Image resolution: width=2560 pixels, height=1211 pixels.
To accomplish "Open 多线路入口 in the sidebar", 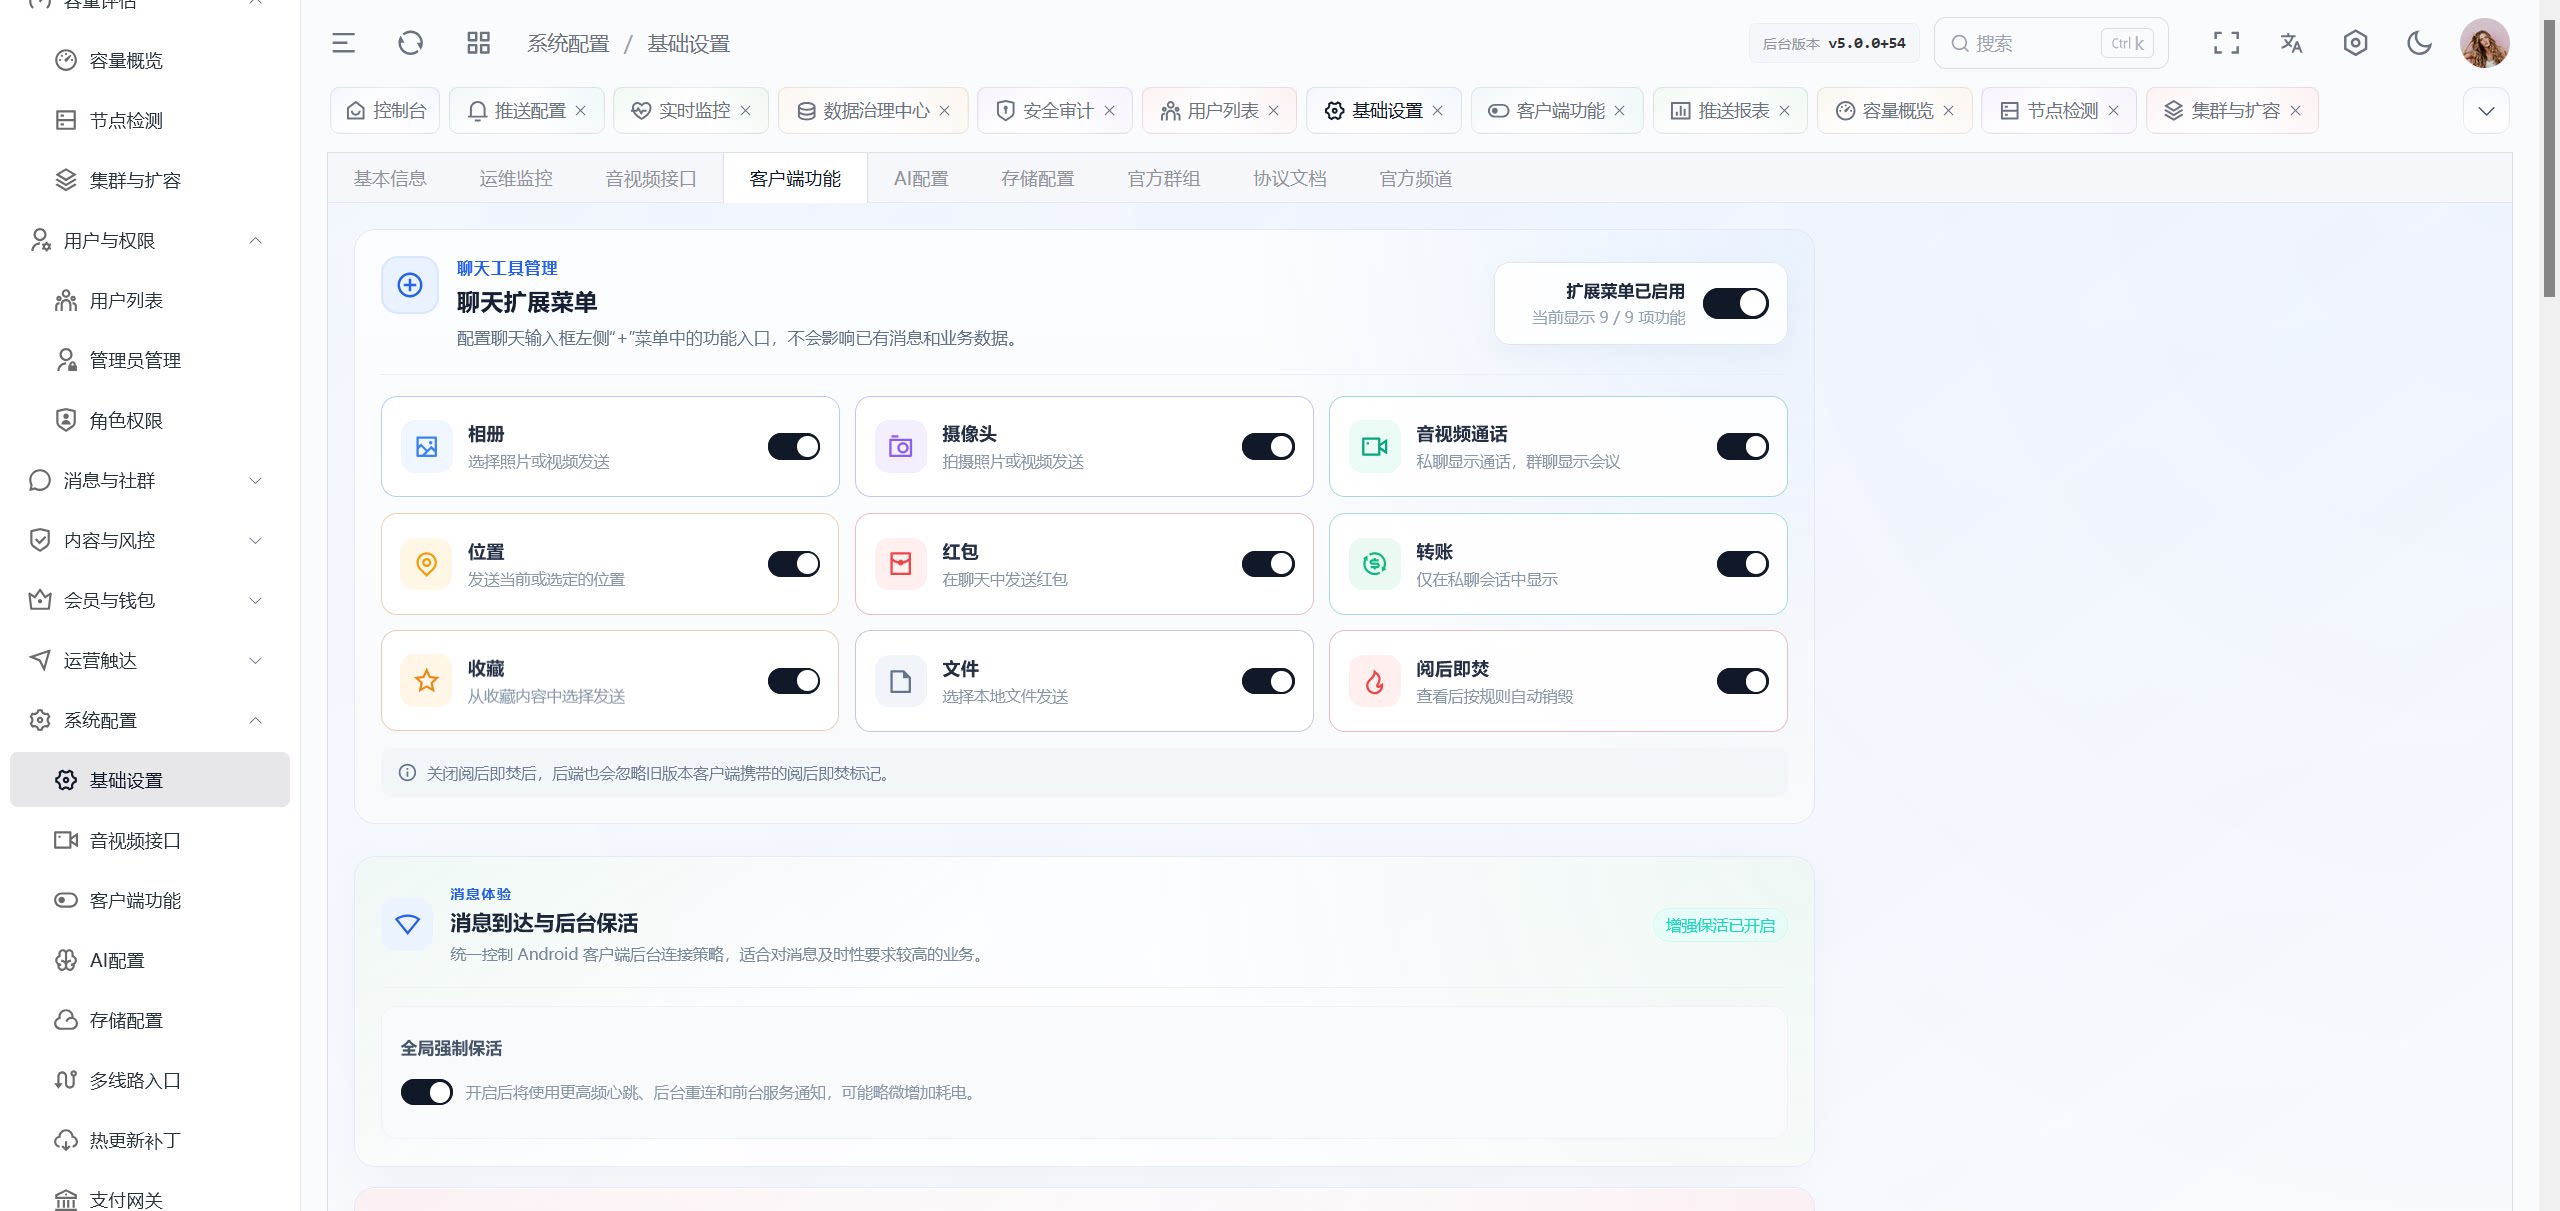I will tap(150, 1080).
